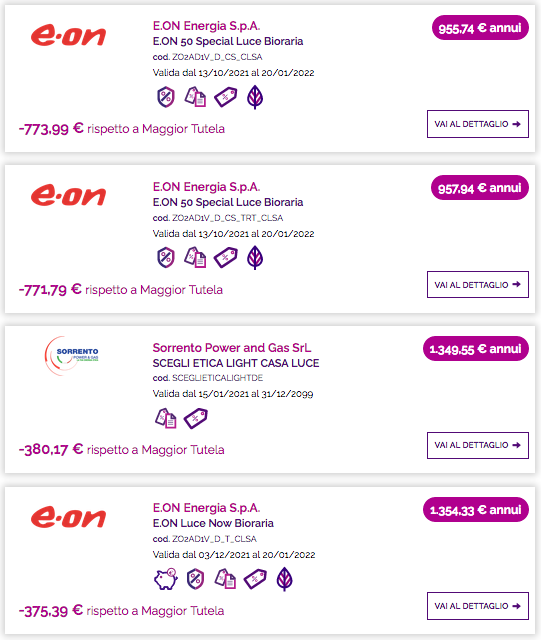Open details of 955,74 € offer
541x640 pixels.
(x=478, y=124)
